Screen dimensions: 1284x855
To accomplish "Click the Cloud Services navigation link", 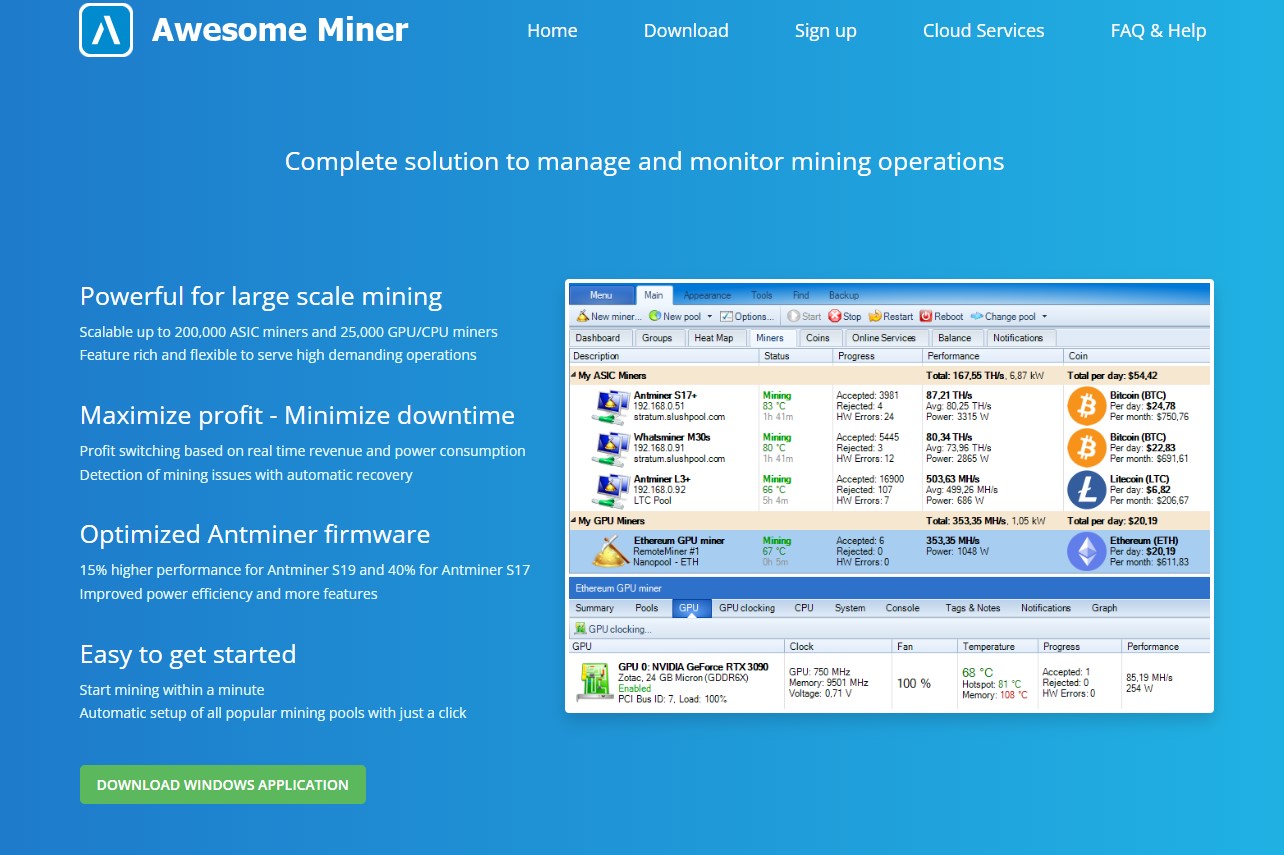I will click(984, 31).
